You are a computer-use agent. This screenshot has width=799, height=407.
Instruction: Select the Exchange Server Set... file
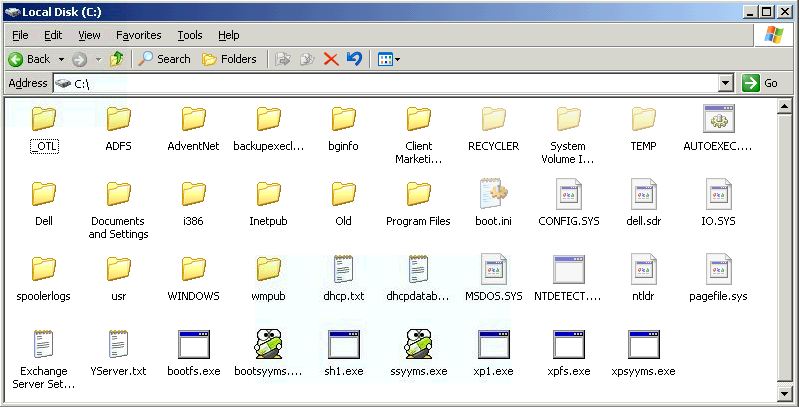pyautogui.click(x=44, y=360)
